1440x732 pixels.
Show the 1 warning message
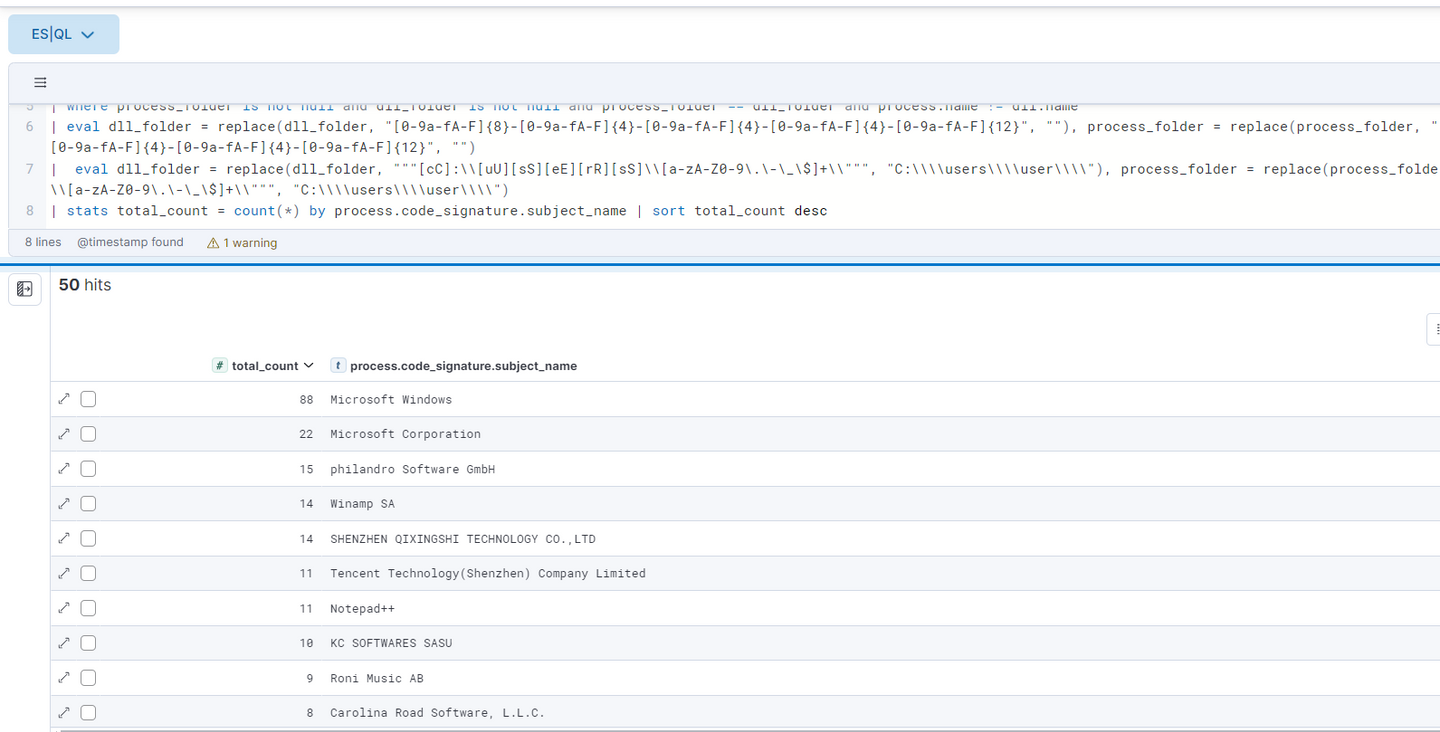(x=242, y=243)
